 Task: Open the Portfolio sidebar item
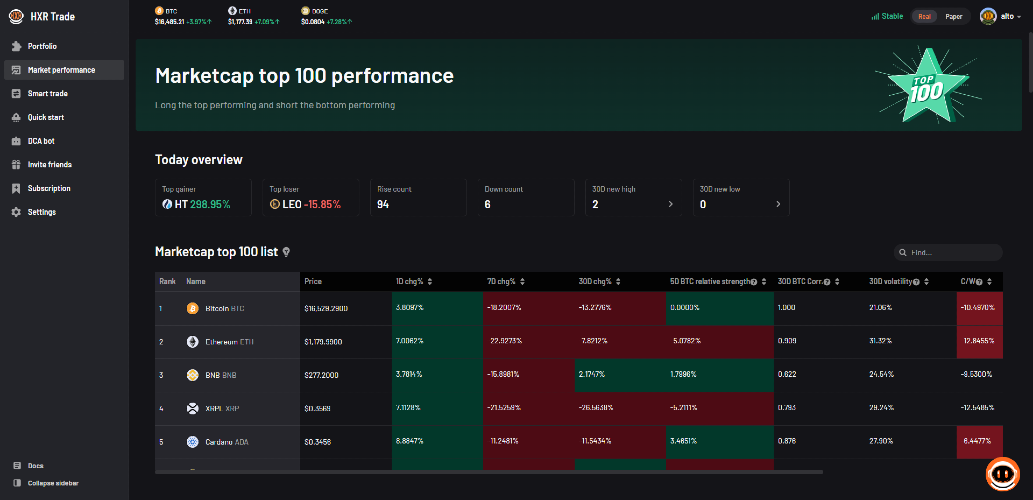[64, 46]
